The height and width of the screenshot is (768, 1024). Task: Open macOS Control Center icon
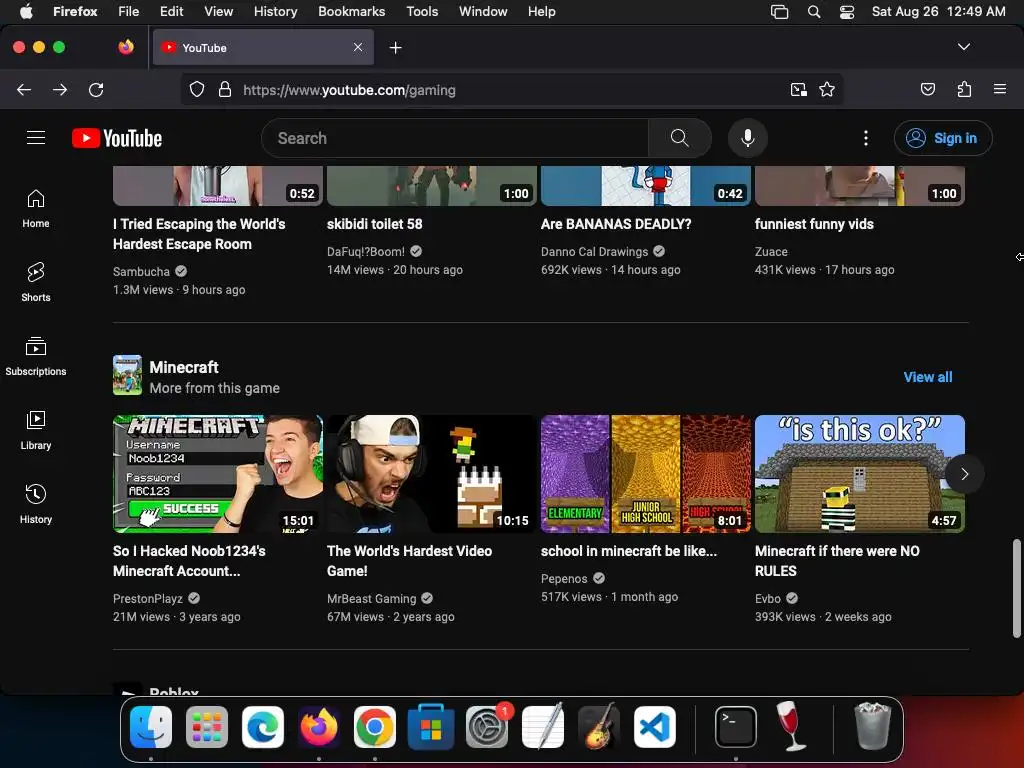click(847, 12)
